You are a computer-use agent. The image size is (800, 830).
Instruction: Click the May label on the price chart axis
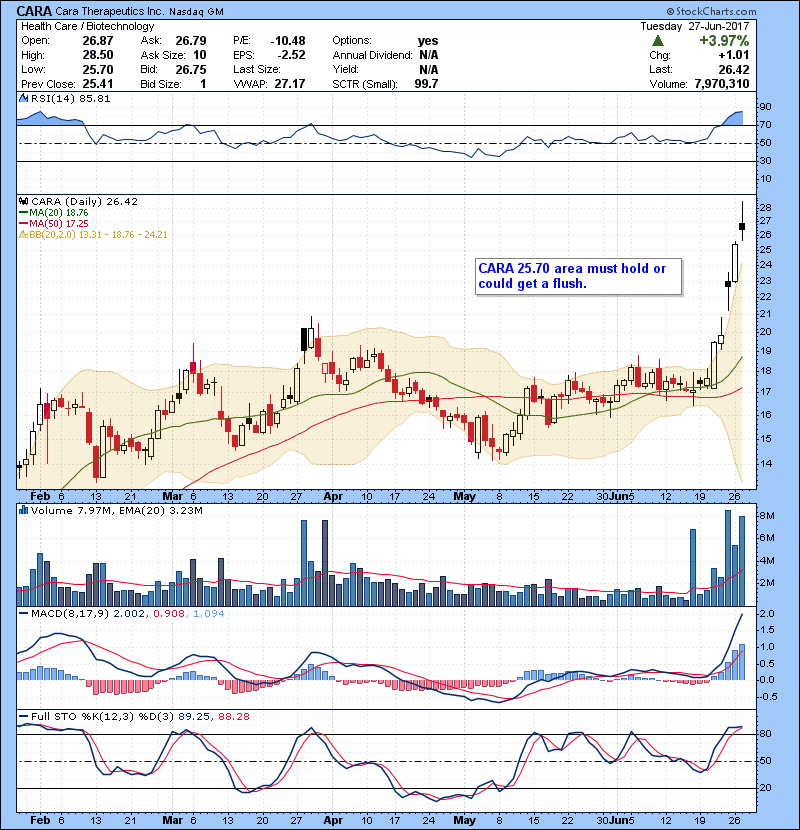[x=464, y=496]
